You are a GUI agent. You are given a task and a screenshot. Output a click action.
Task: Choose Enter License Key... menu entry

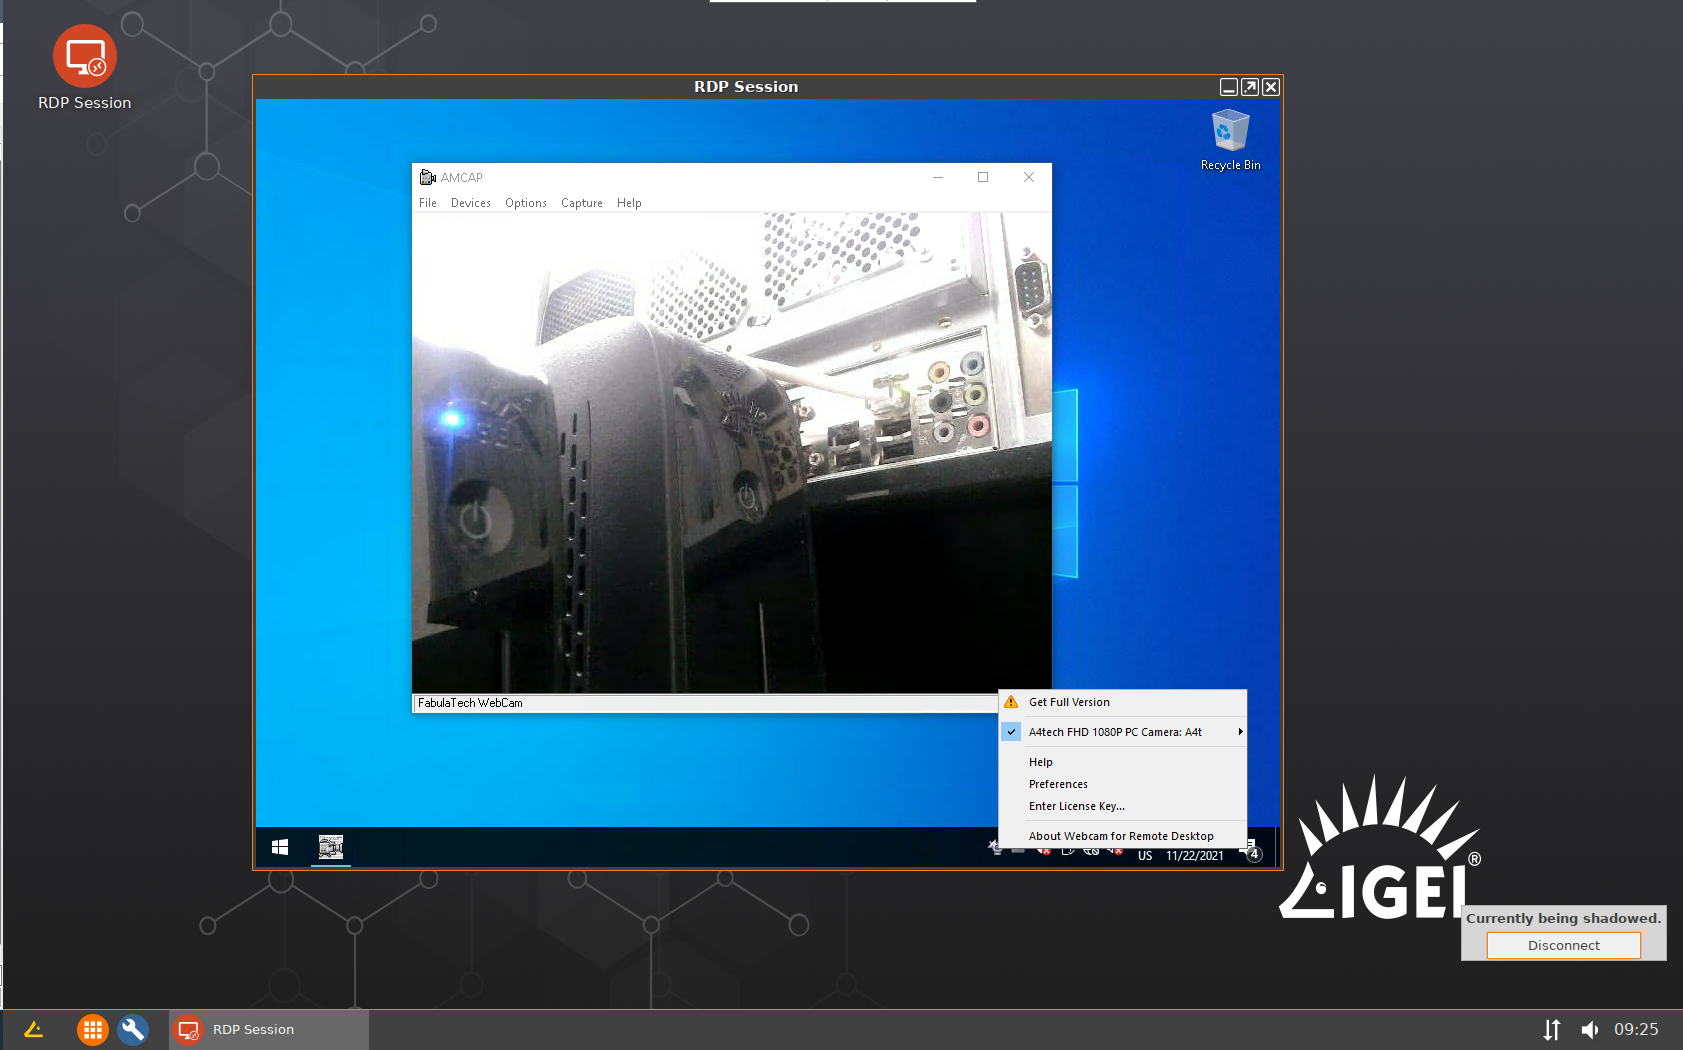(x=1122, y=806)
